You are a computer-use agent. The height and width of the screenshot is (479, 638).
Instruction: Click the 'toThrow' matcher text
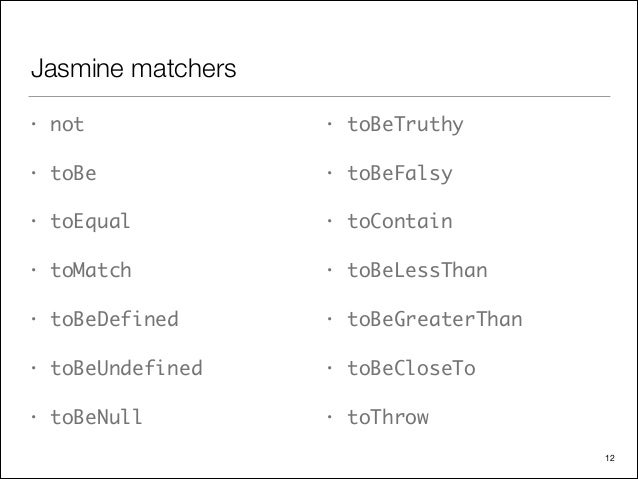[388, 417]
